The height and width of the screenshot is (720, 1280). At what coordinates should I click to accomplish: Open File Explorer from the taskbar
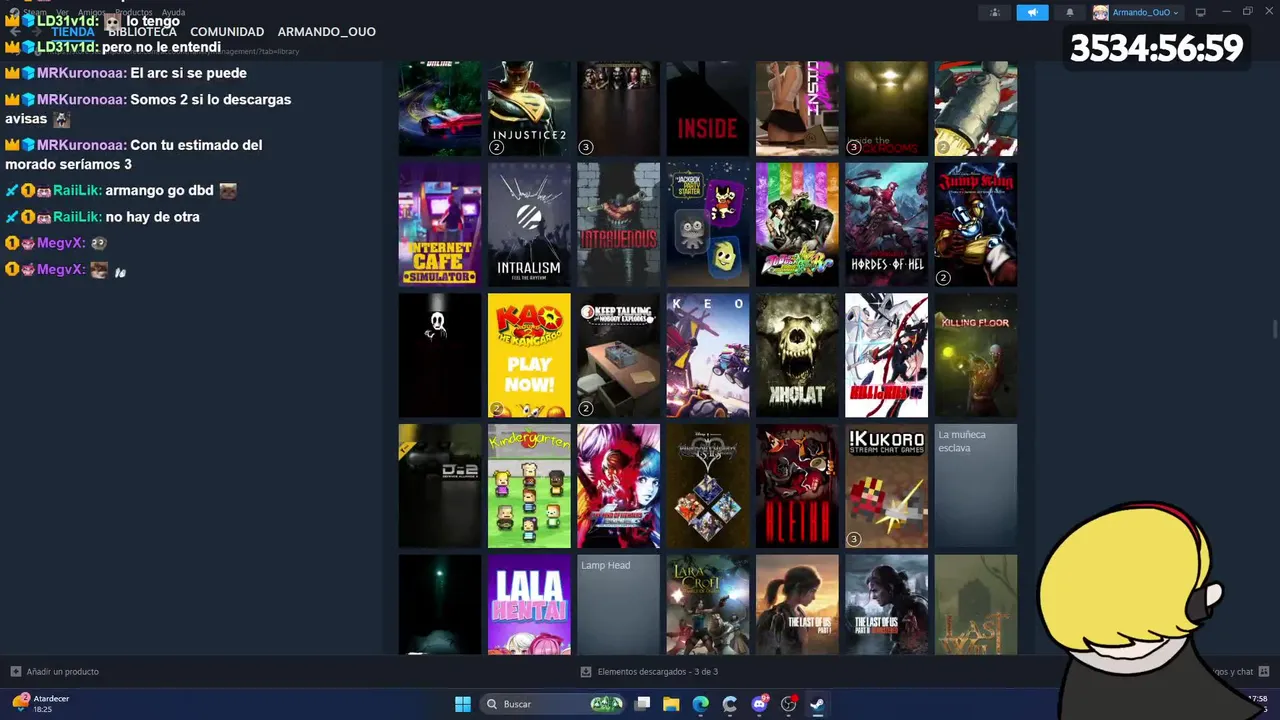[671, 704]
